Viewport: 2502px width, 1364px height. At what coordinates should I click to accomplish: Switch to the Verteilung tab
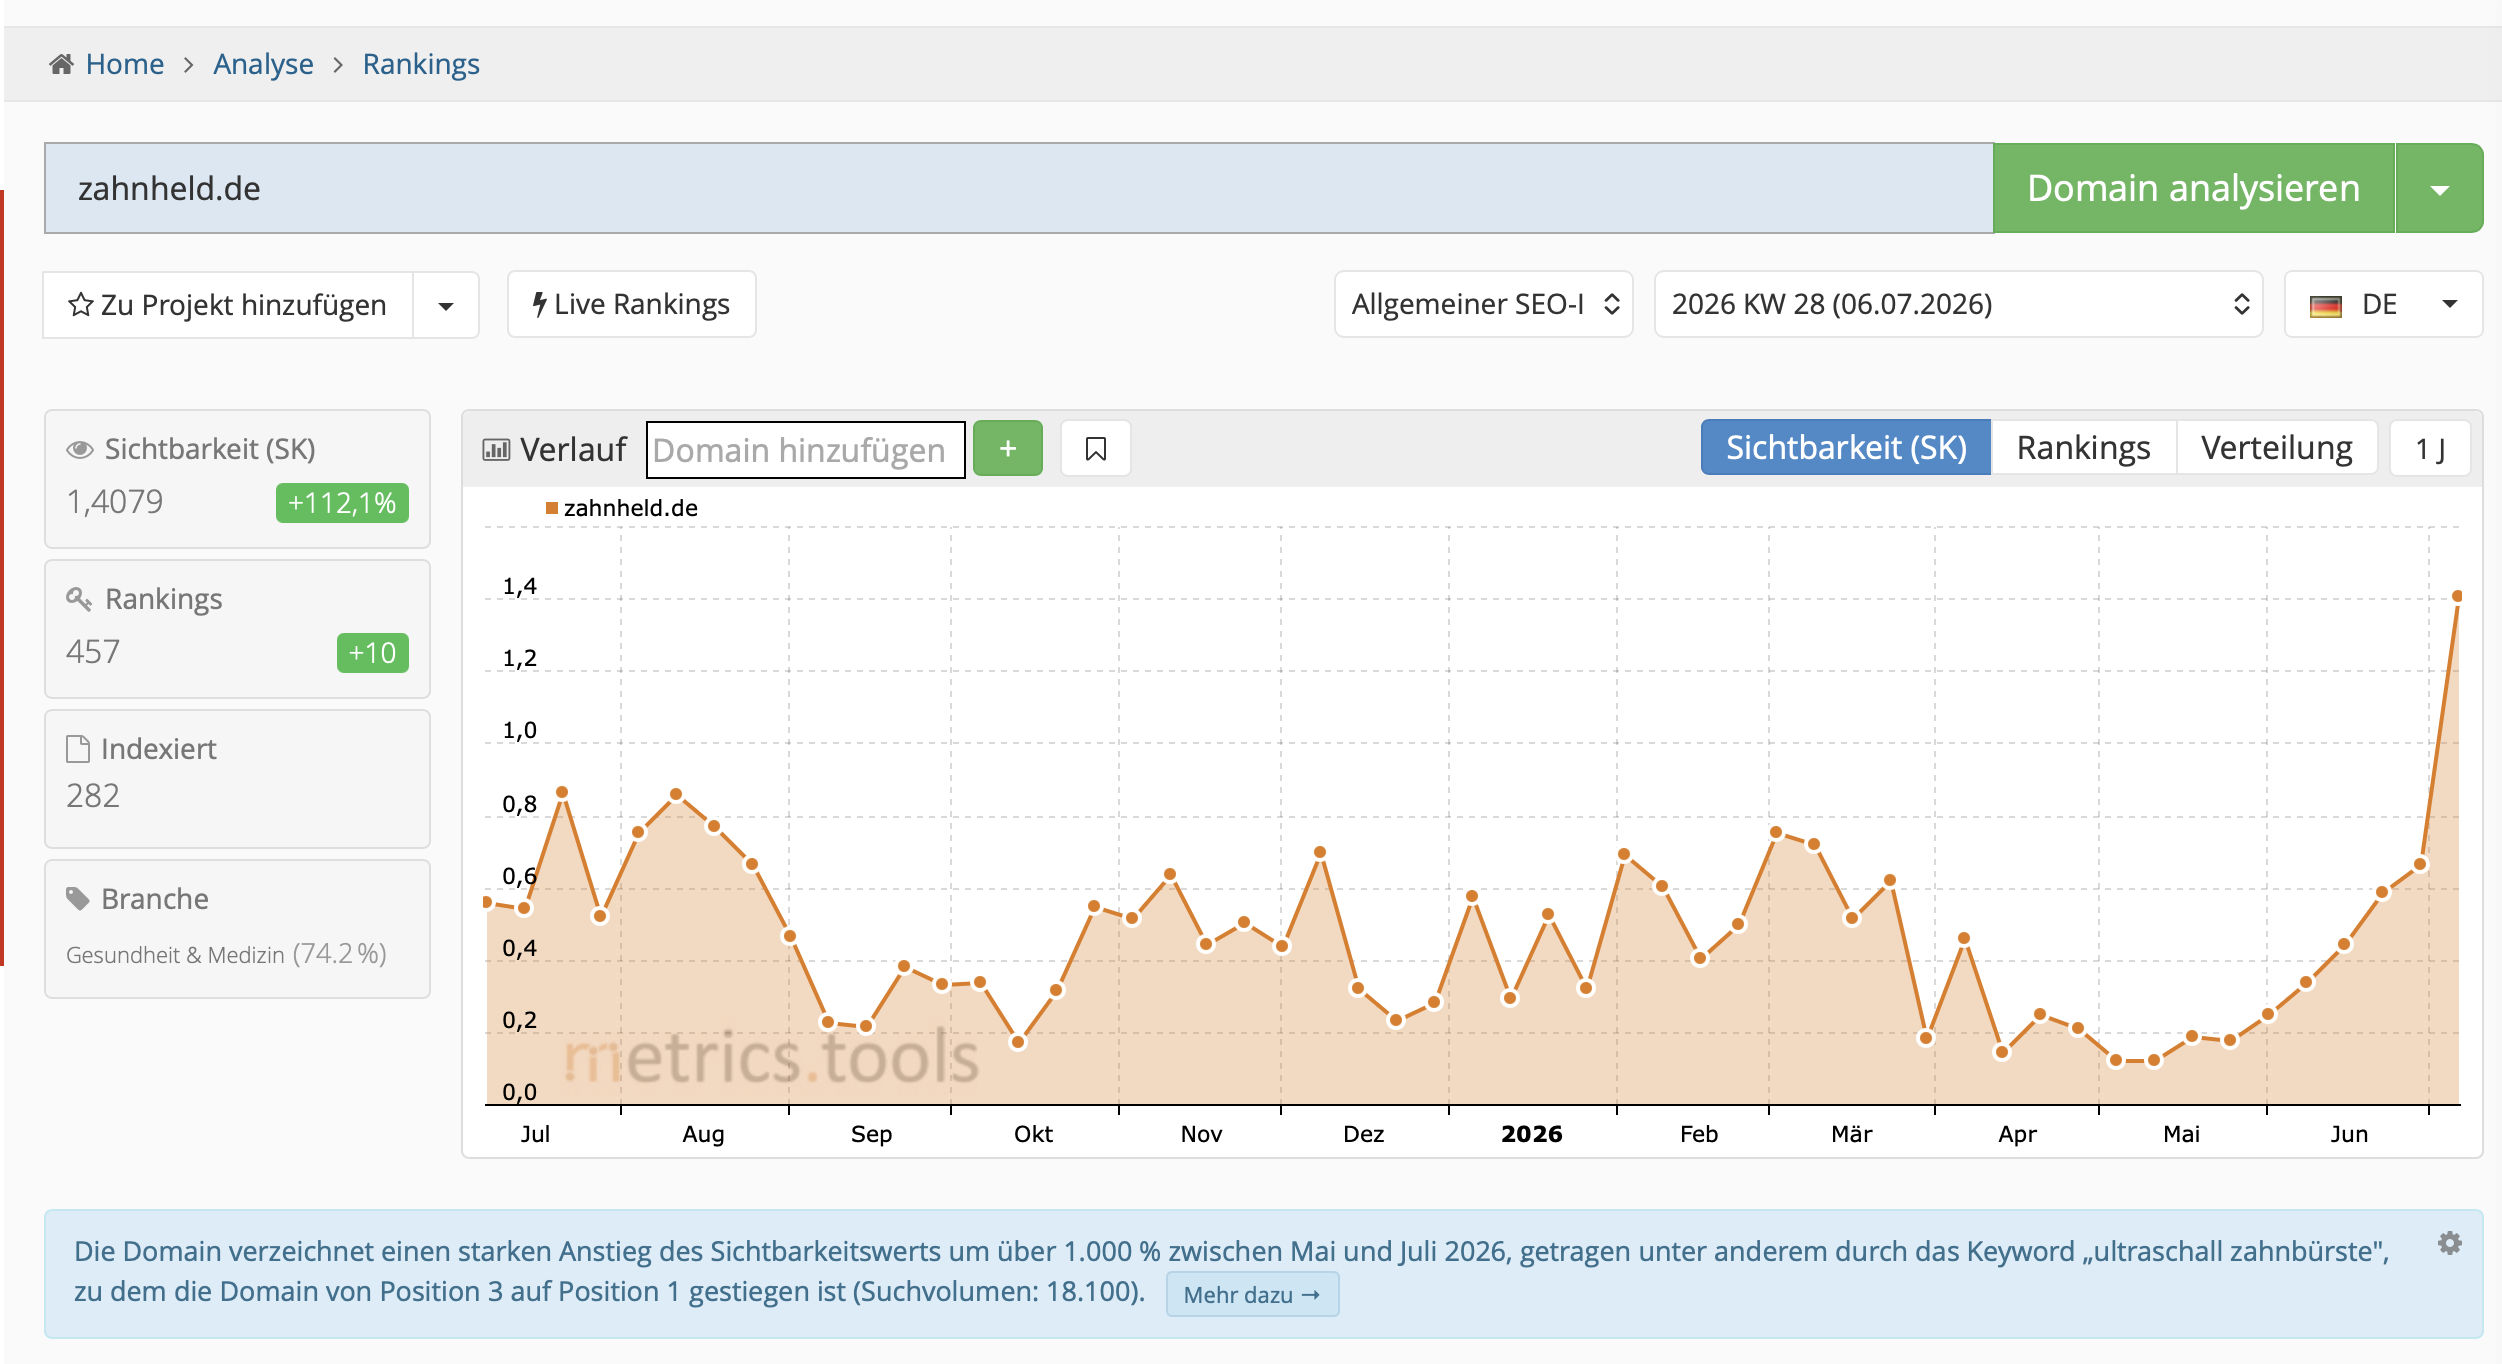[x=2276, y=447]
